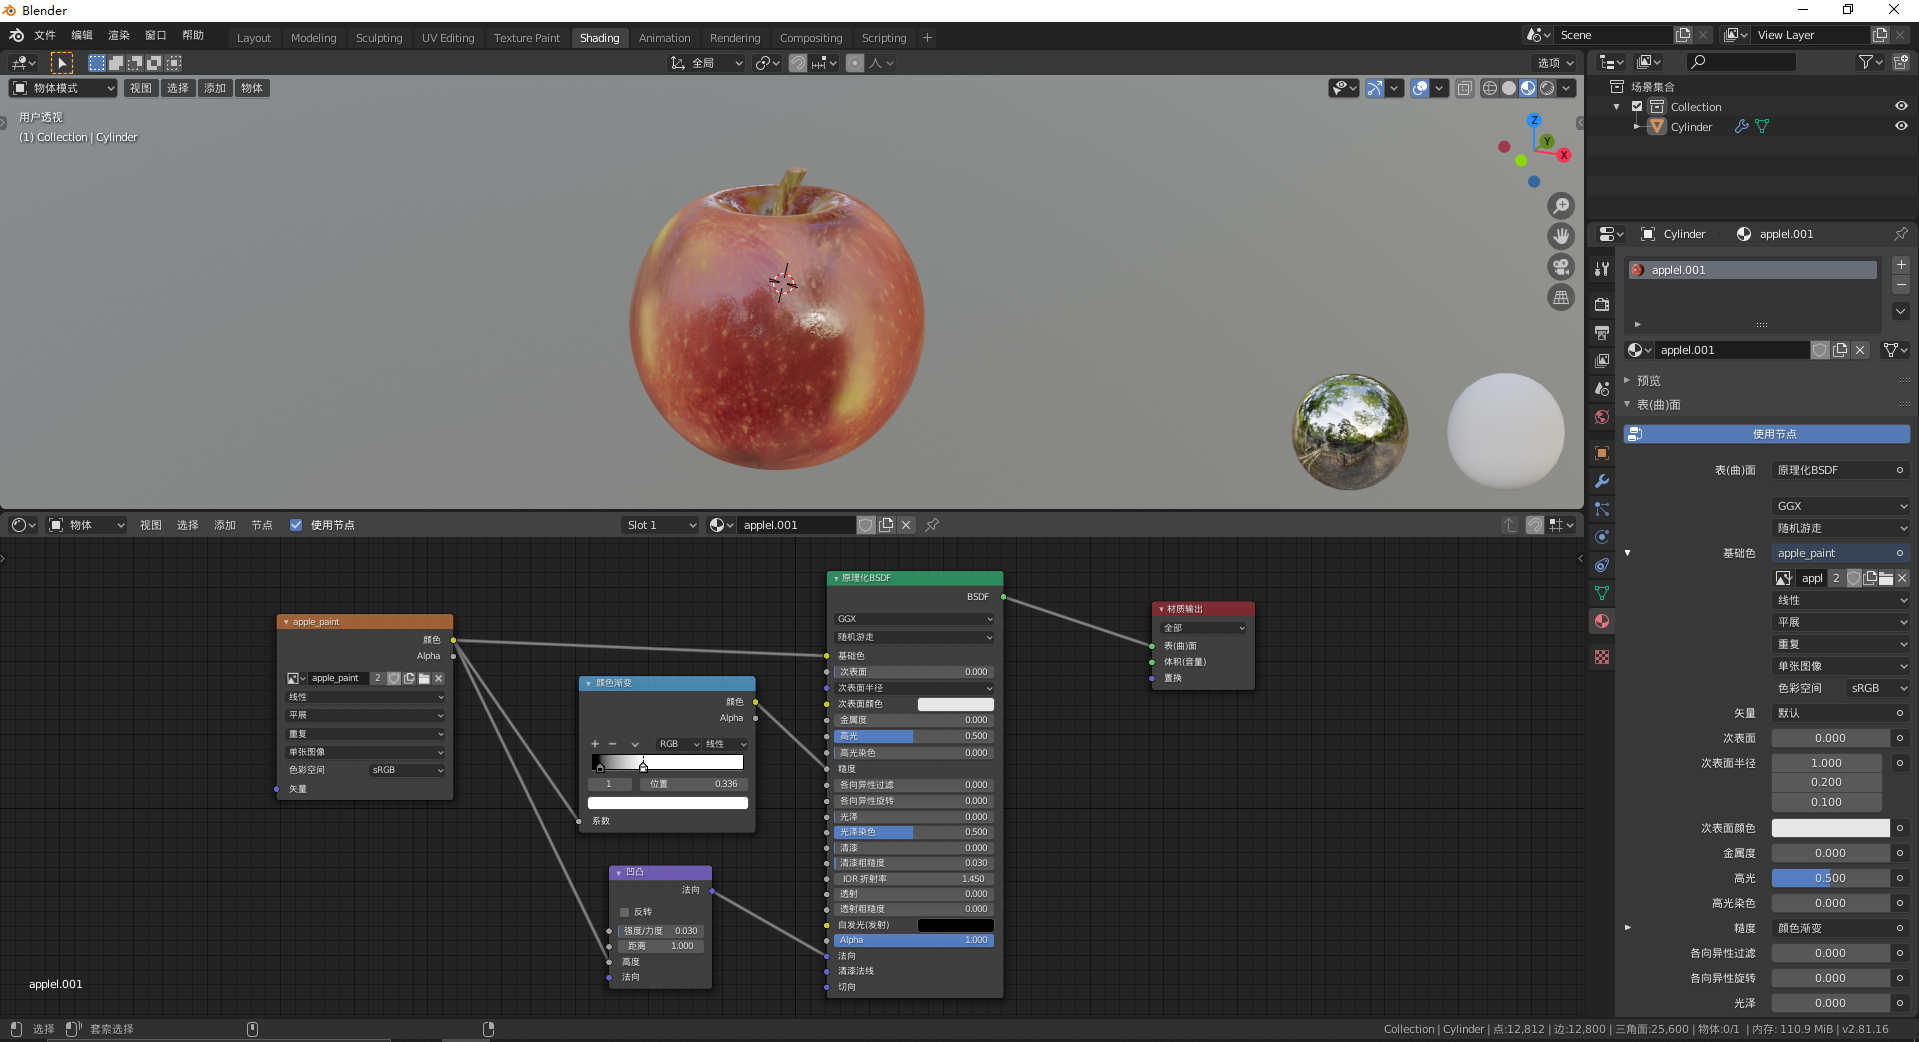This screenshot has height=1042, width=1919.
Task: Switch to the Layout workspace tab
Action: (x=254, y=38)
